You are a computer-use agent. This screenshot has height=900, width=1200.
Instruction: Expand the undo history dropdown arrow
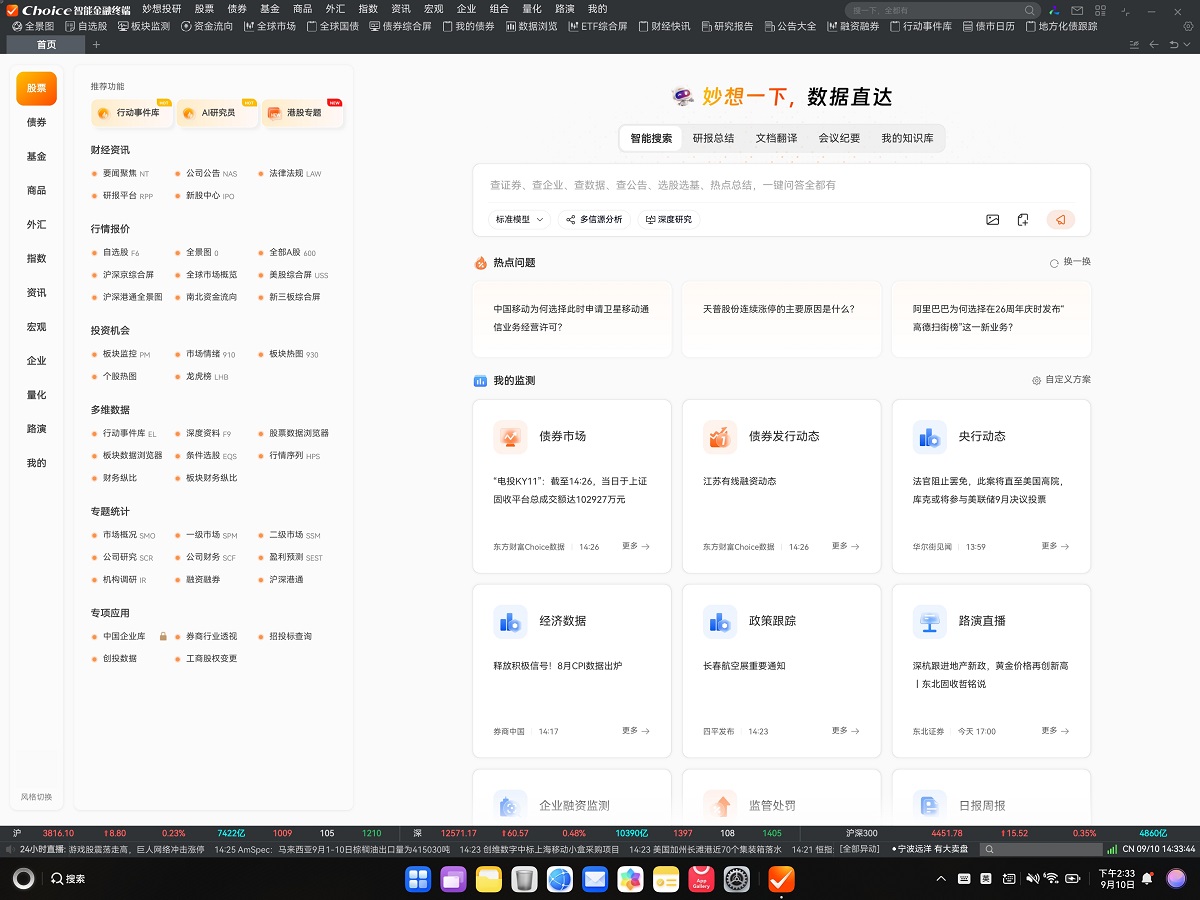click(1187, 45)
